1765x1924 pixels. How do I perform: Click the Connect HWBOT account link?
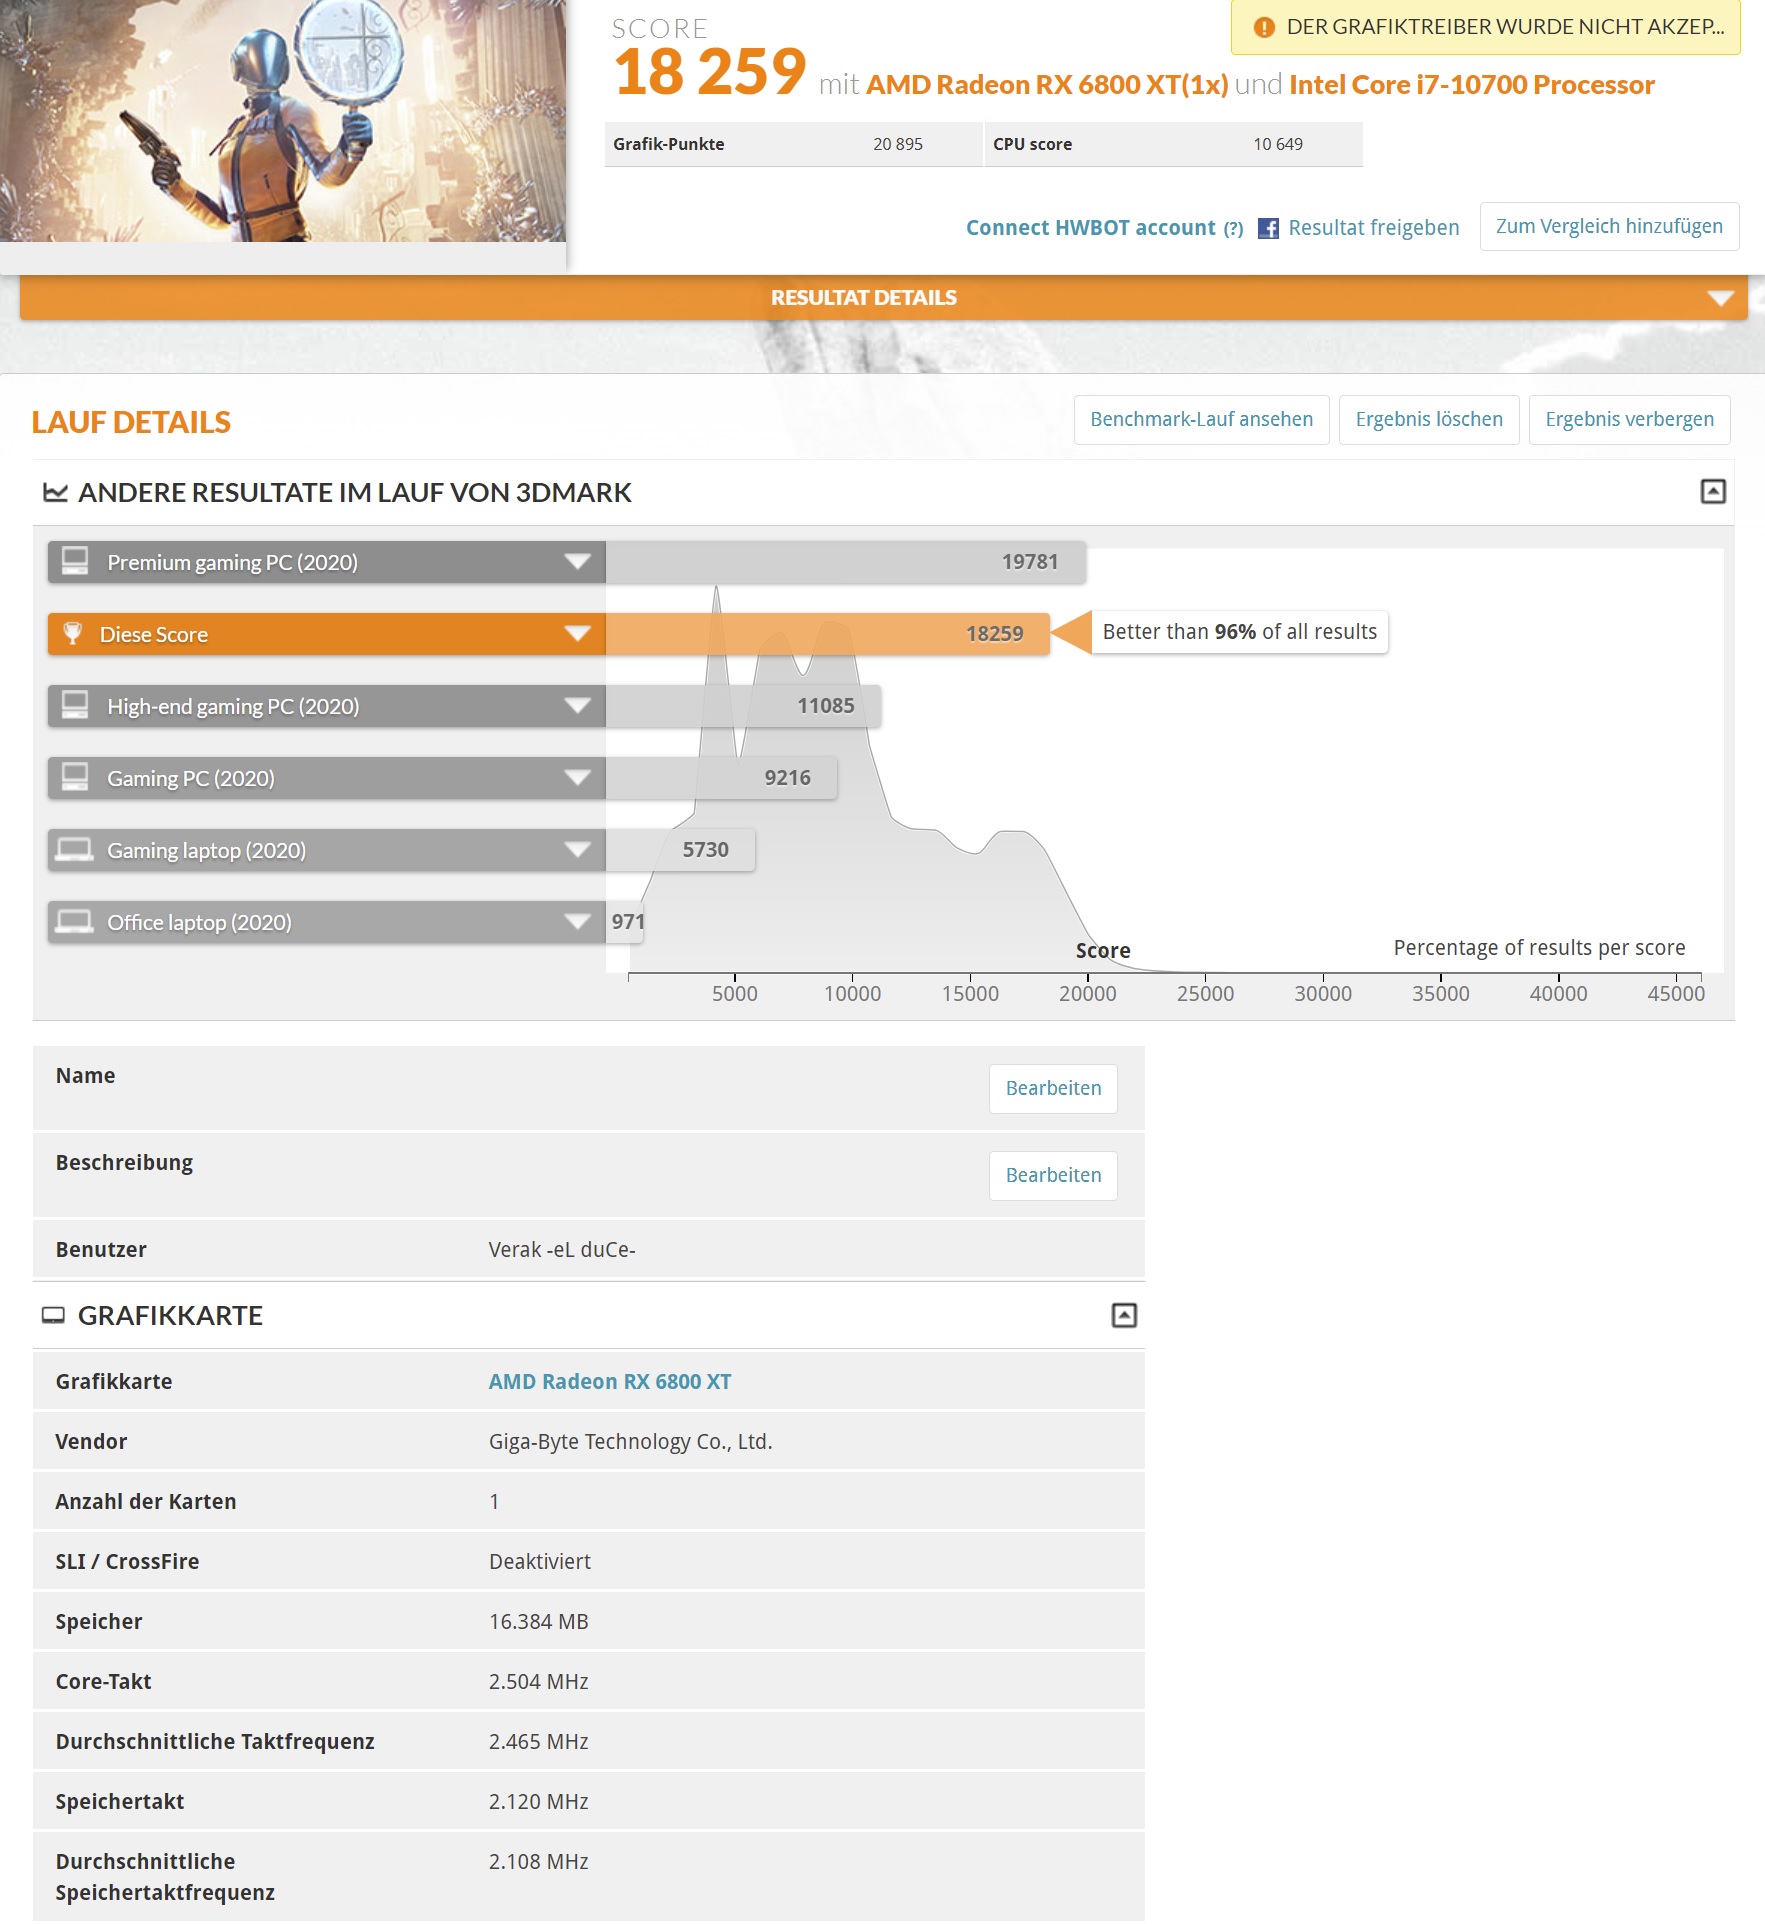pos(1090,227)
